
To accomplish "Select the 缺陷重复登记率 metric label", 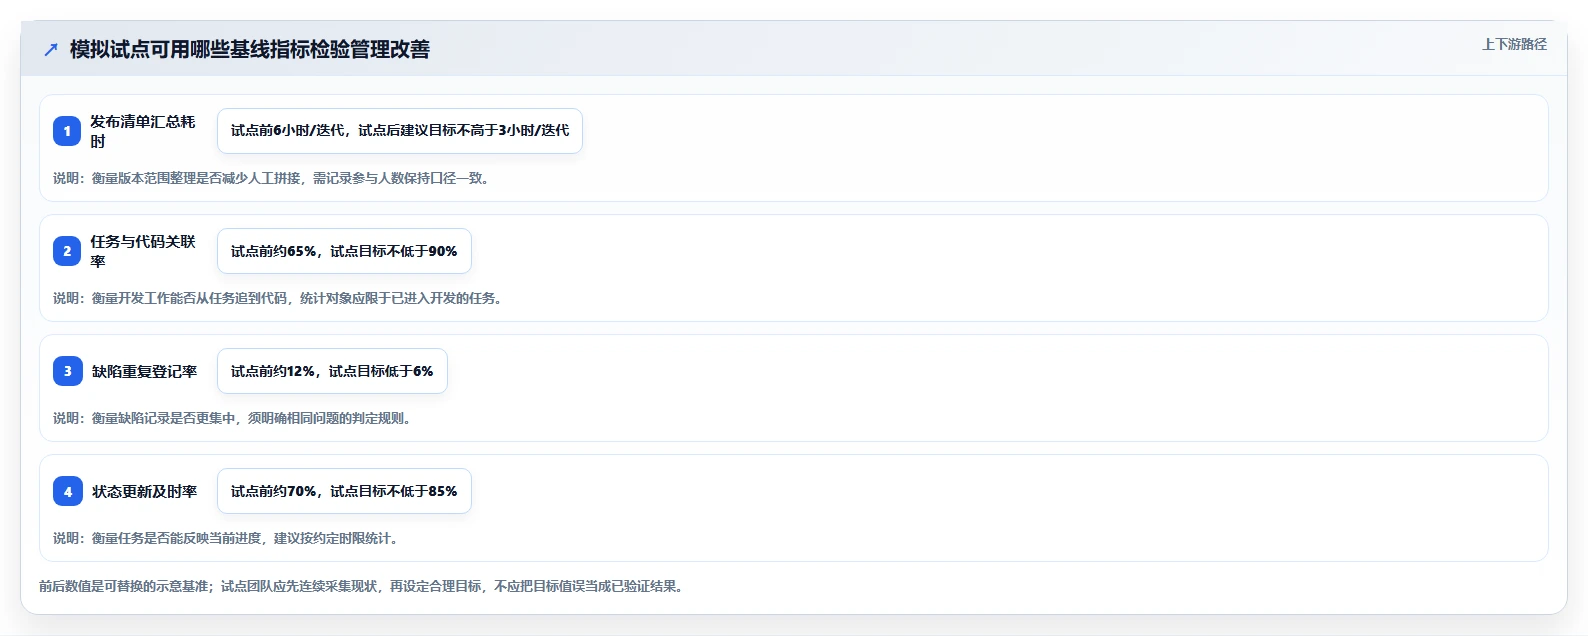I will click(x=145, y=371).
